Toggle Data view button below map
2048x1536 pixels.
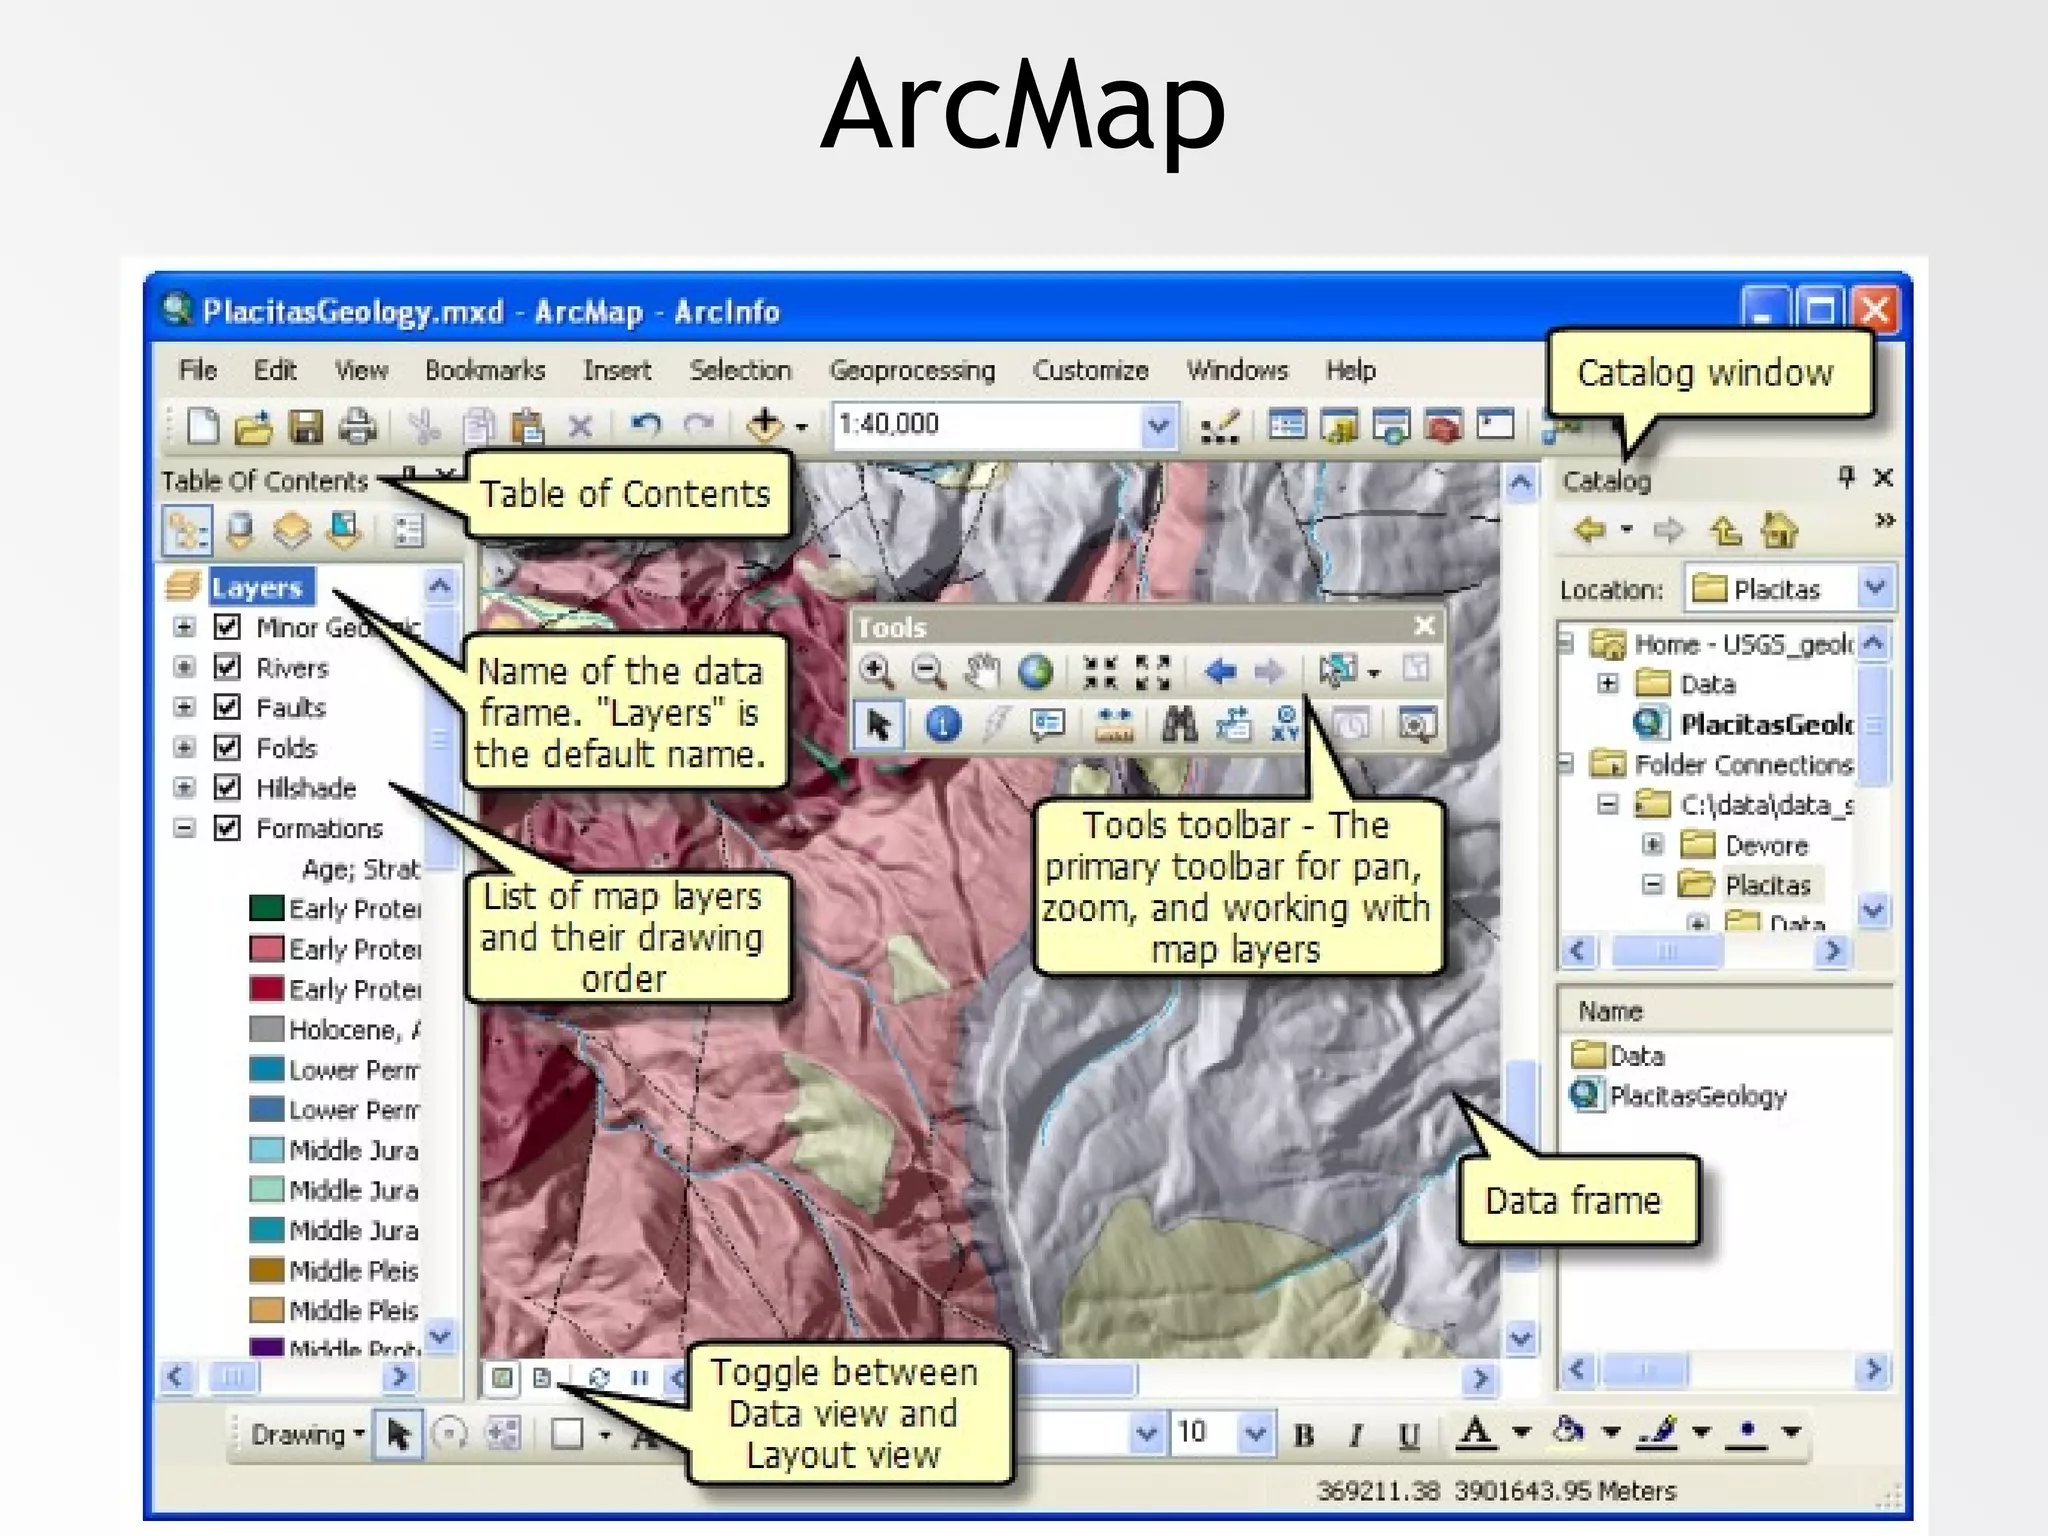tap(502, 1378)
